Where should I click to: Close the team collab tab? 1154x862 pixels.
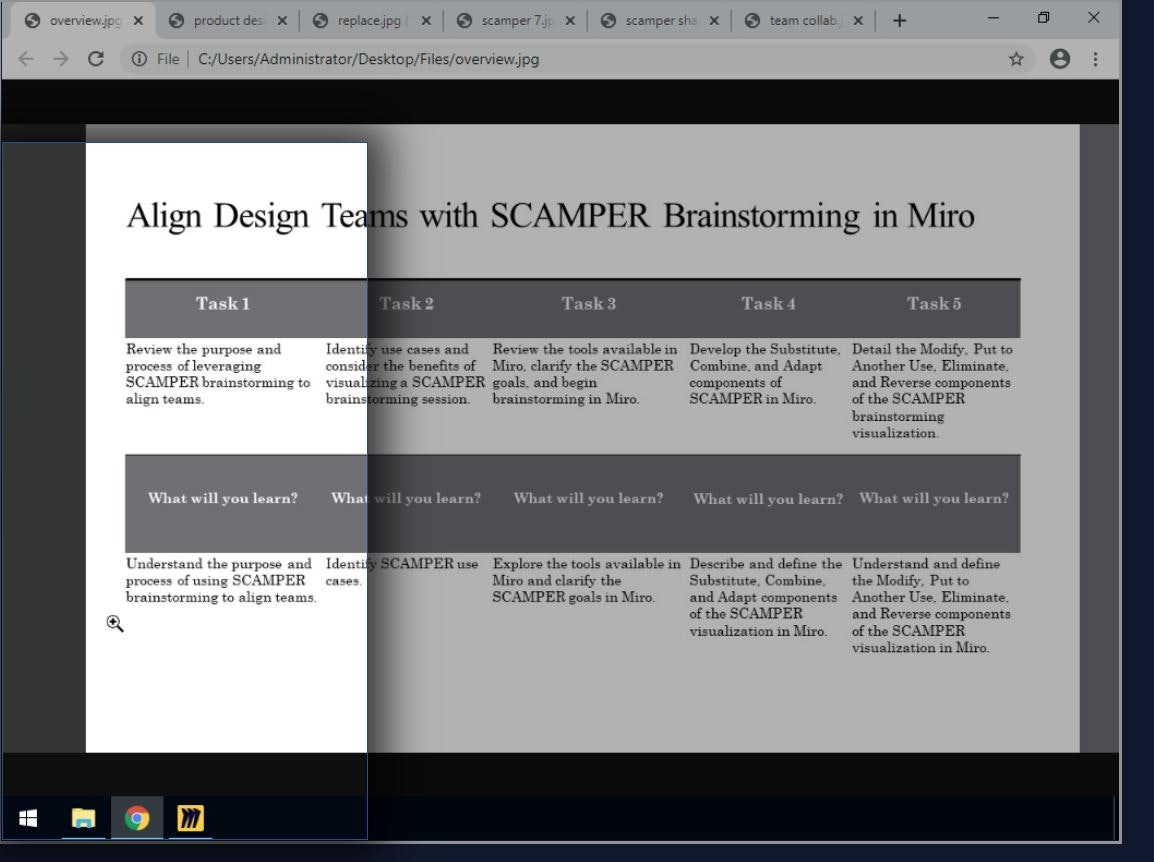pos(858,21)
